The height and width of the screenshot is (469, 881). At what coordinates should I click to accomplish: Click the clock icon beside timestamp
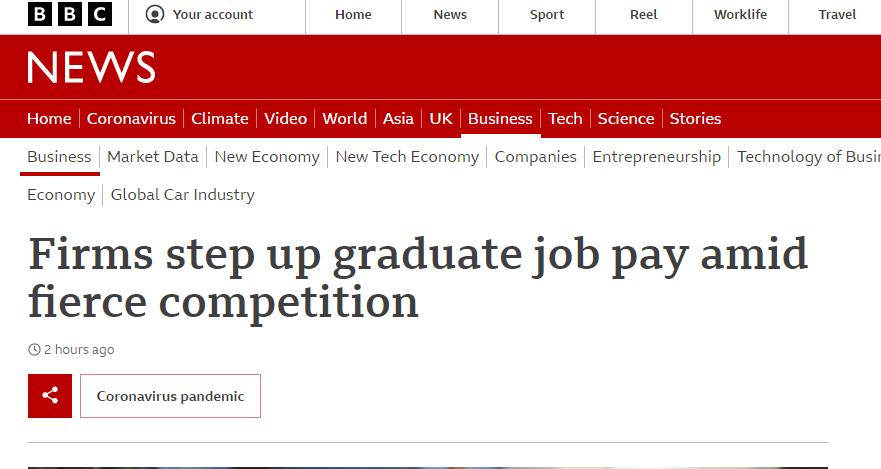34,350
